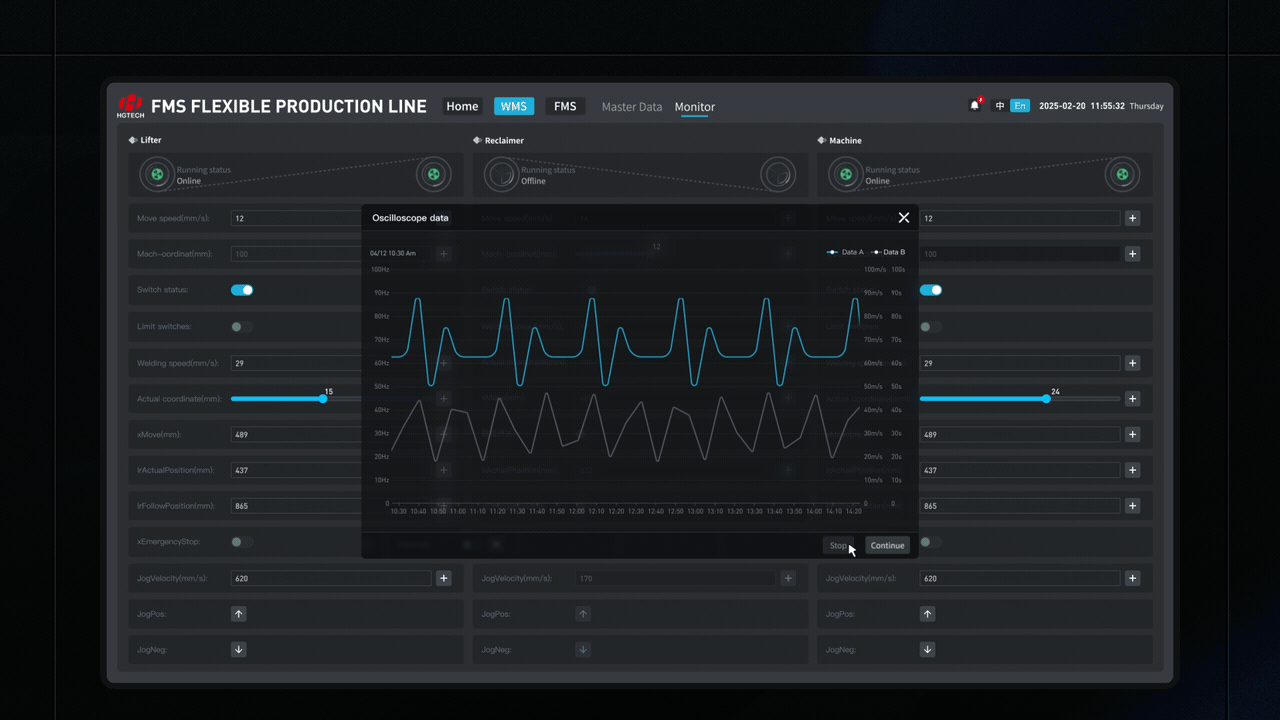This screenshot has height=720, width=1280.
Task: Turn off Machine Switch status toggle
Action: click(x=931, y=290)
